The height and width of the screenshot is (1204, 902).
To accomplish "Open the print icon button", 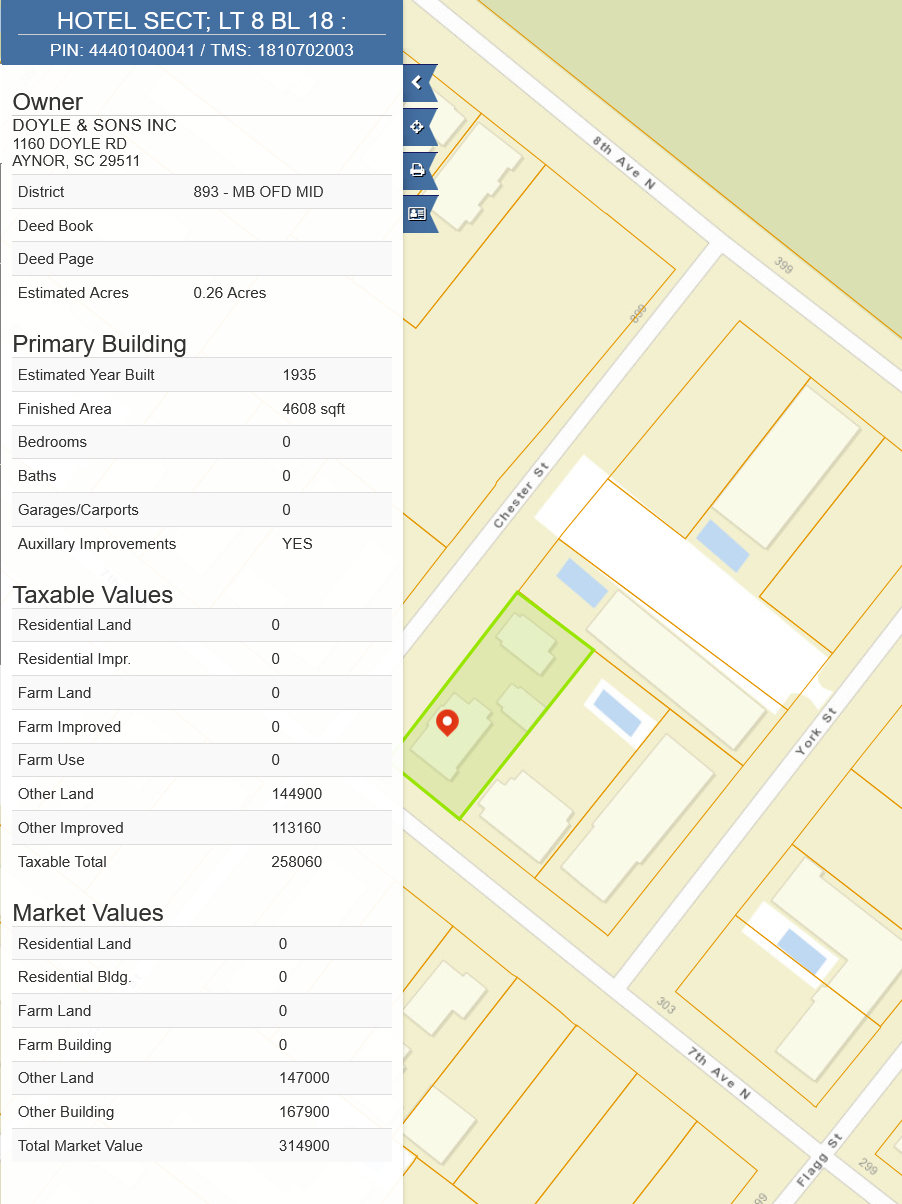I will click(418, 170).
